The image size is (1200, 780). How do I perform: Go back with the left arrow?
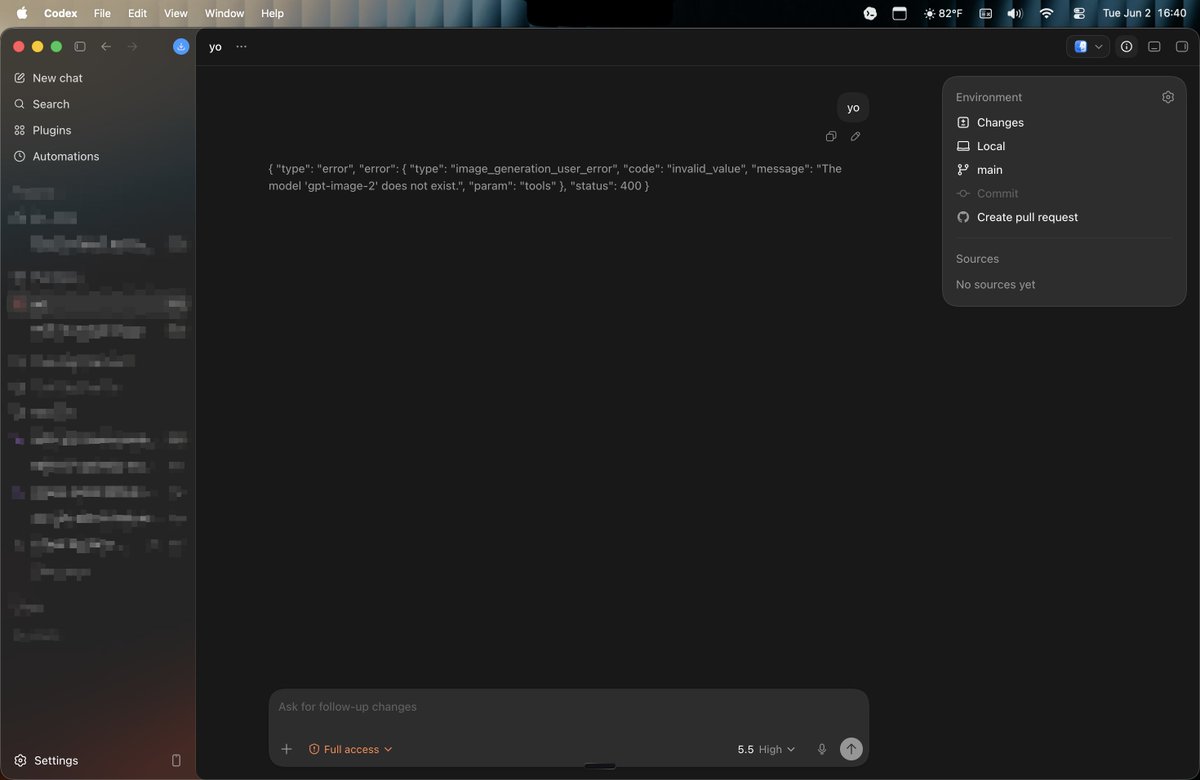coord(106,46)
